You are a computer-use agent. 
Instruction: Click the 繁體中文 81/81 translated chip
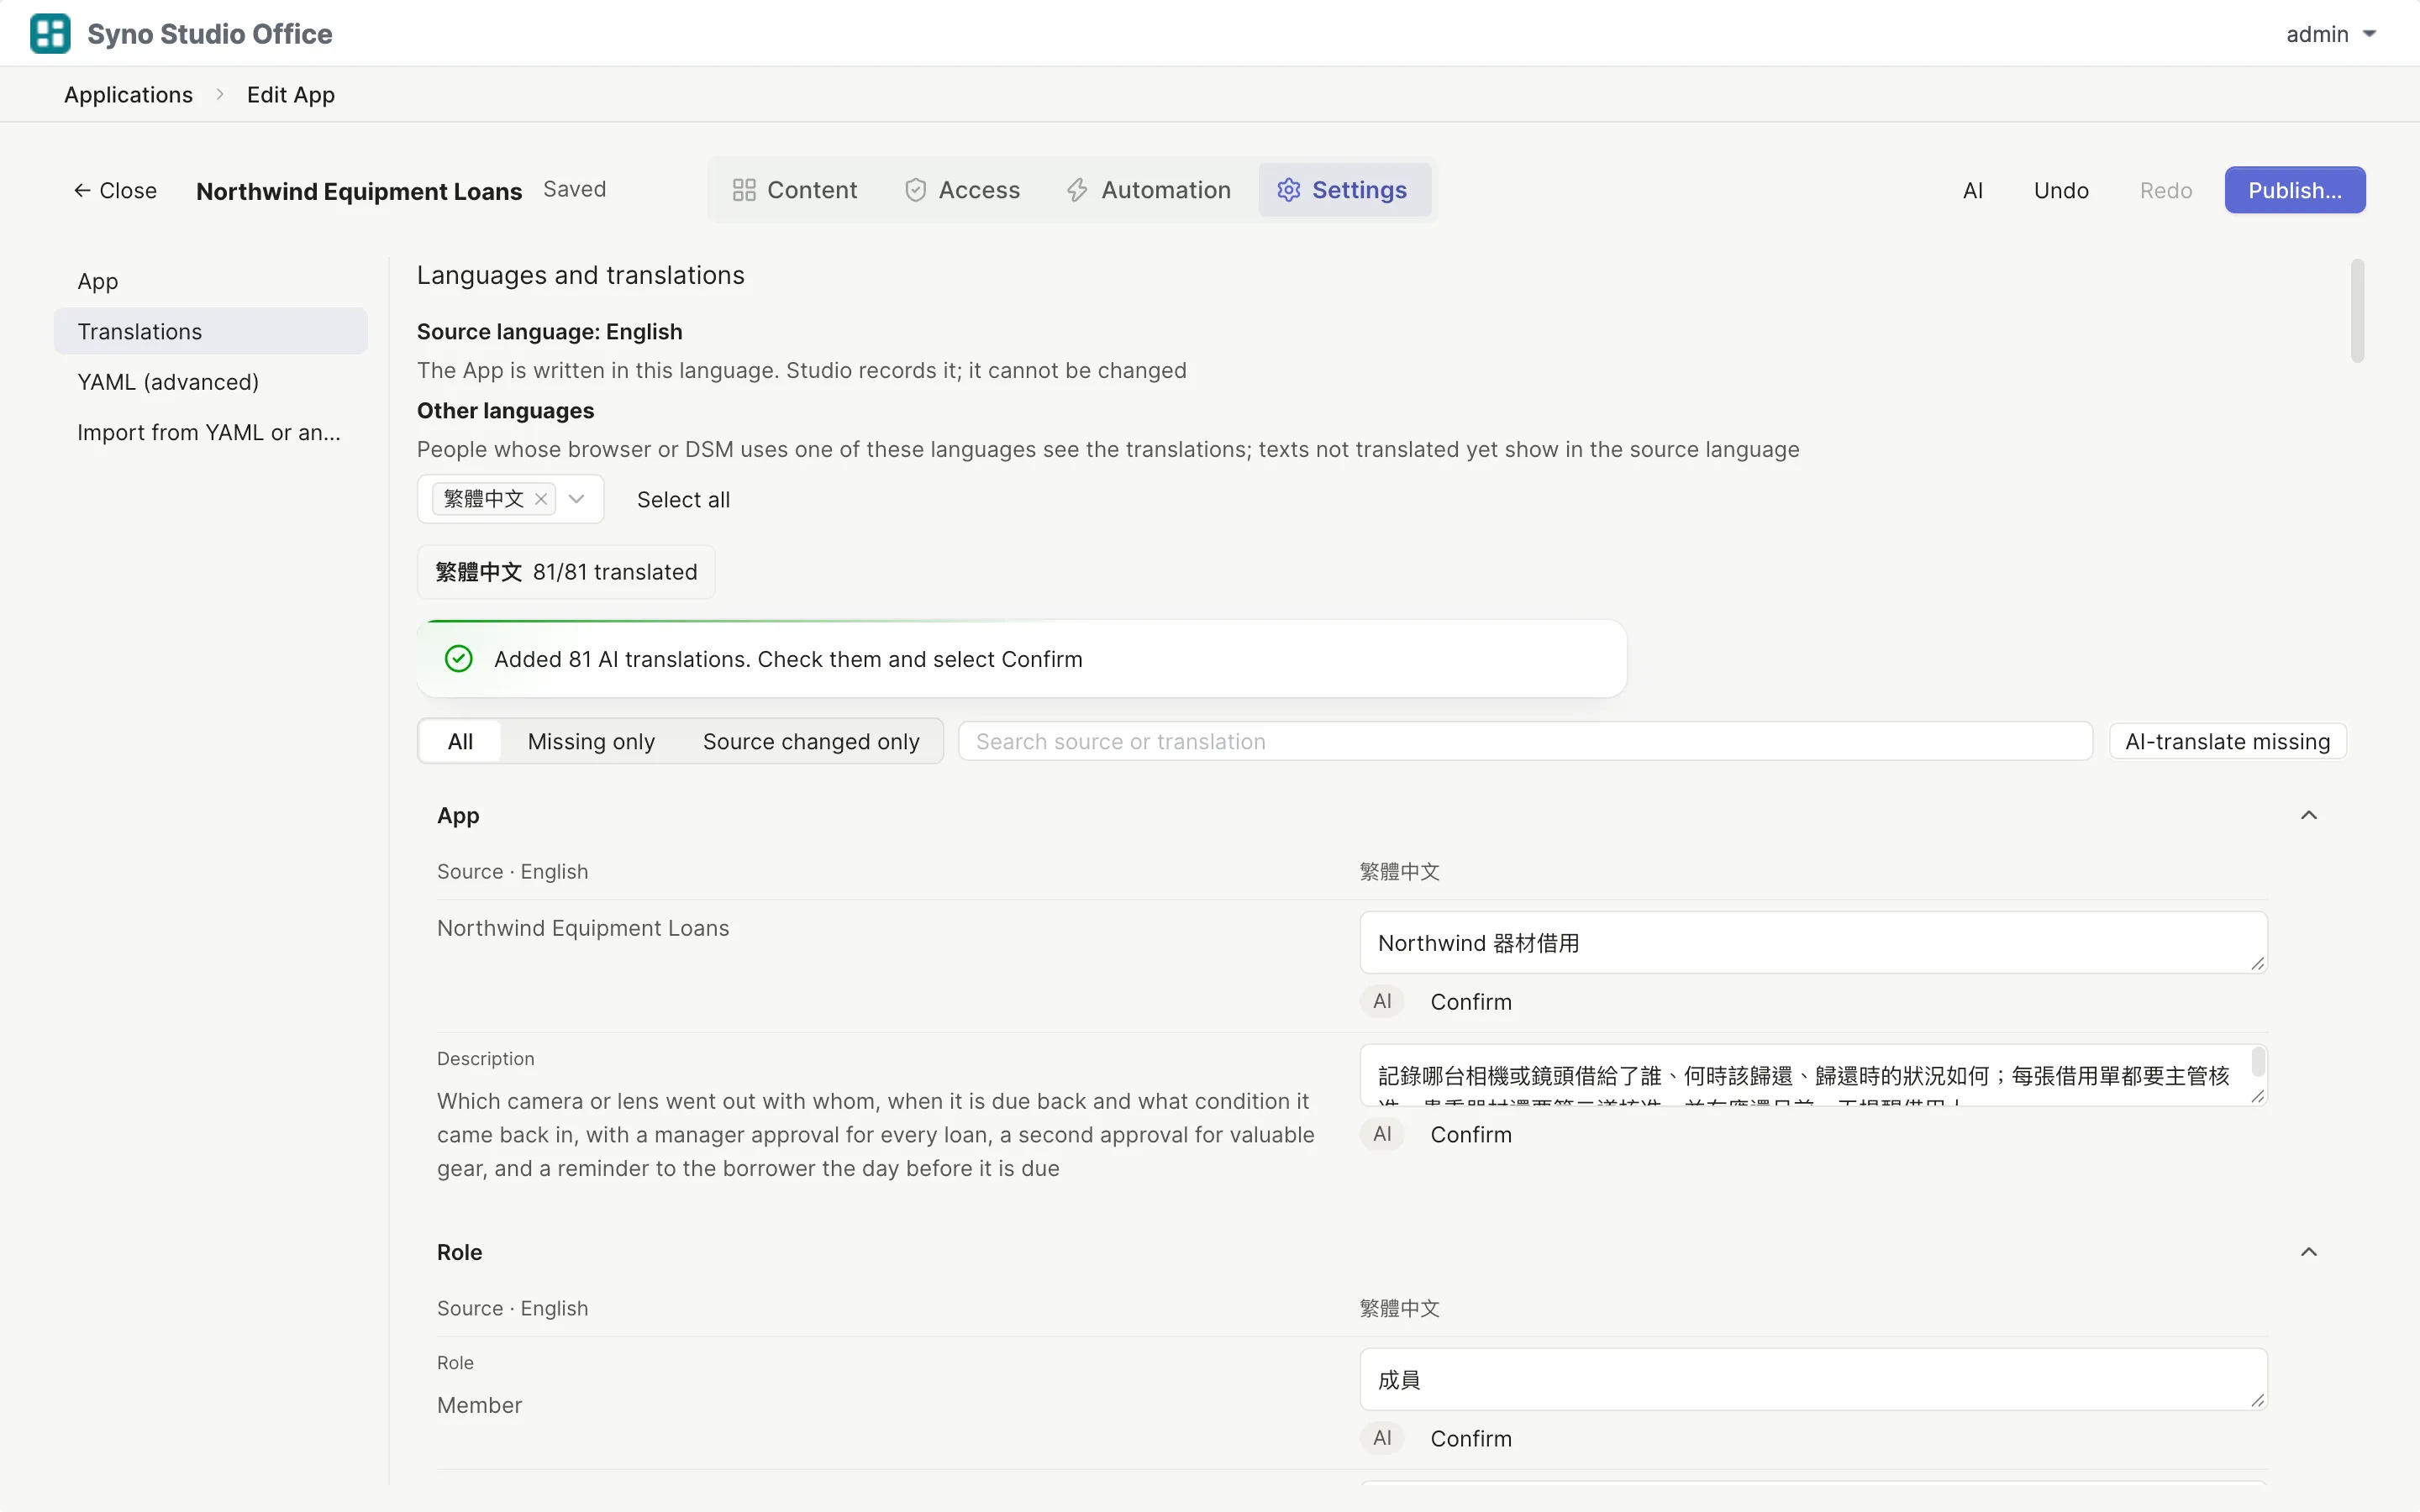566,572
